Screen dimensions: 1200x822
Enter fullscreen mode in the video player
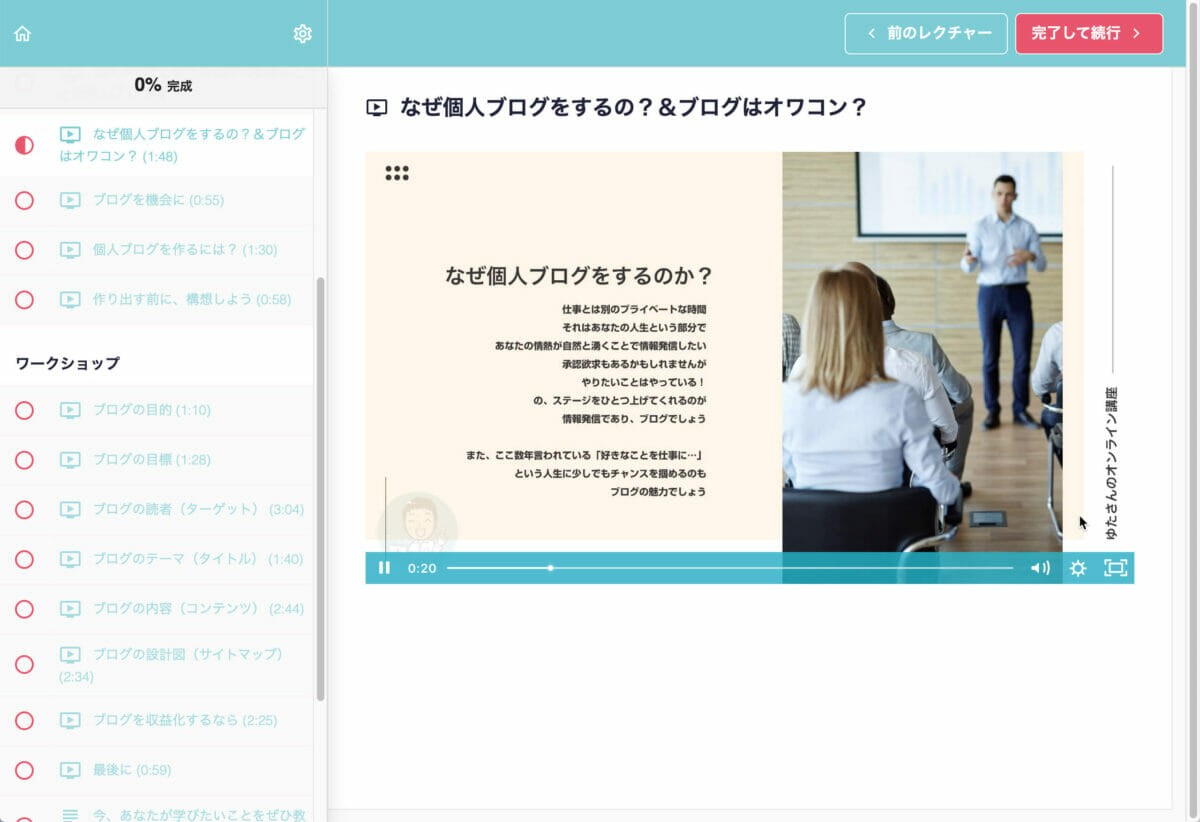tap(1115, 568)
